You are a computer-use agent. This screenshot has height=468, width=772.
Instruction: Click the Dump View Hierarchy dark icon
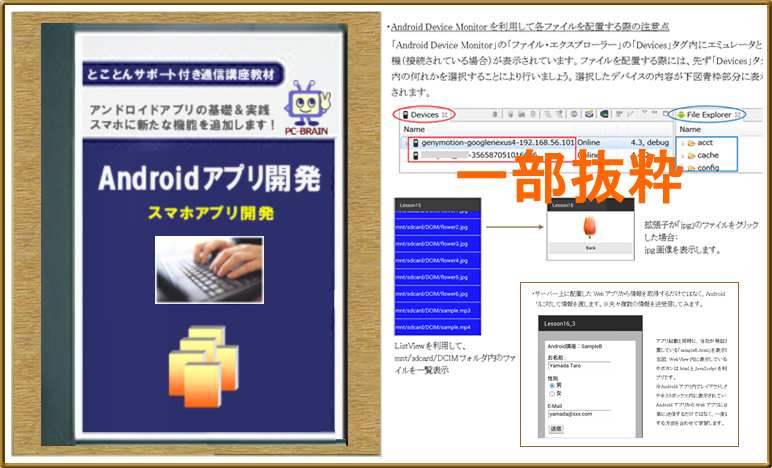point(604,114)
